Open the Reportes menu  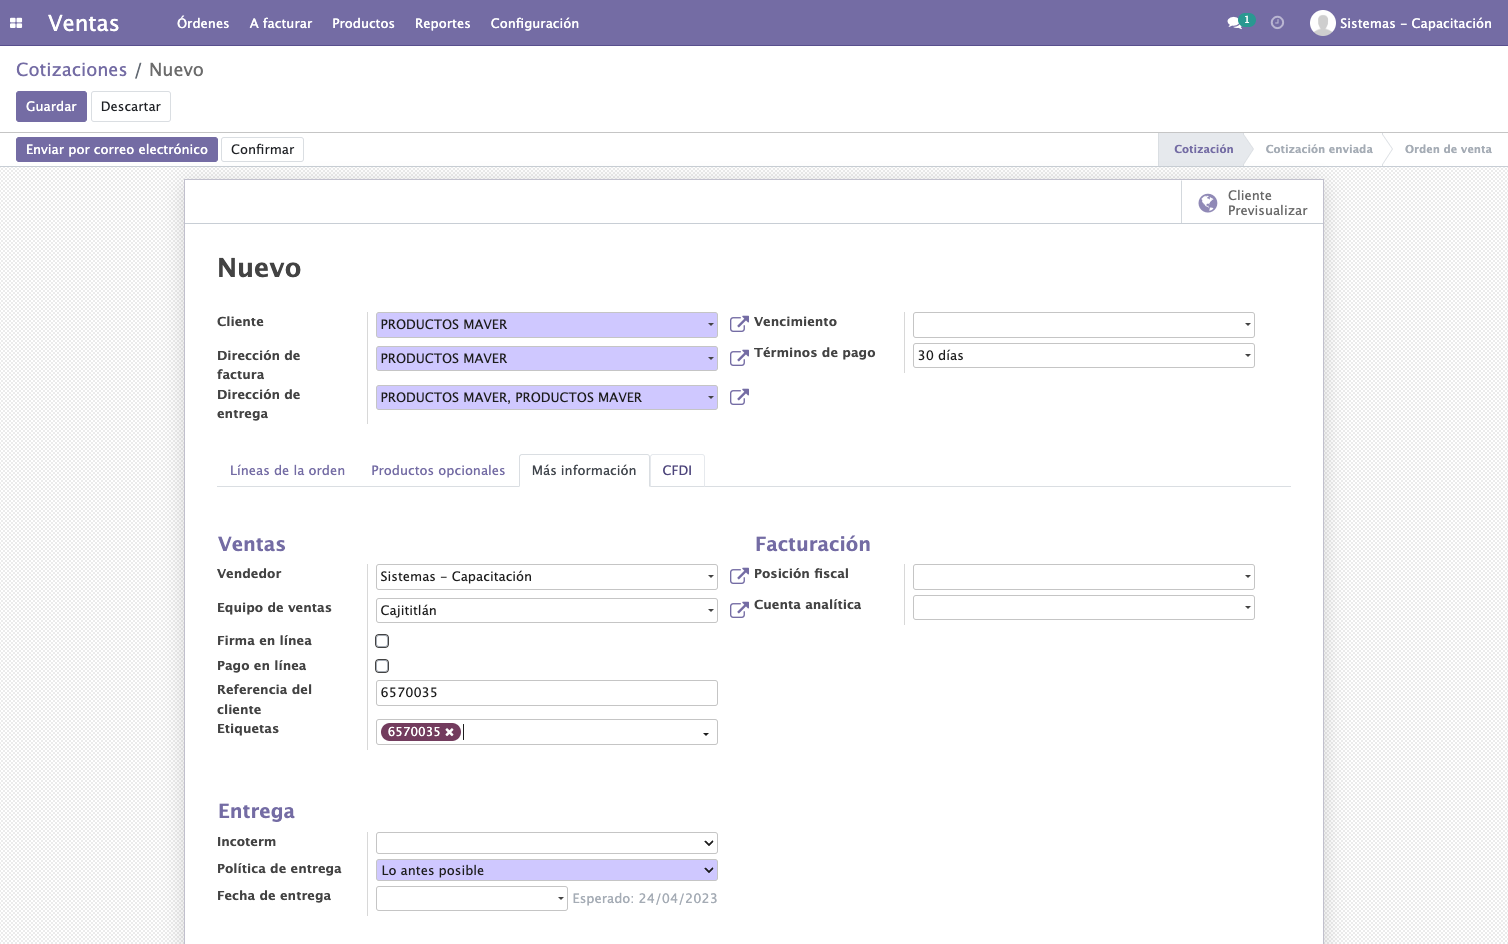pyautogui.click(x=442, y=23)
